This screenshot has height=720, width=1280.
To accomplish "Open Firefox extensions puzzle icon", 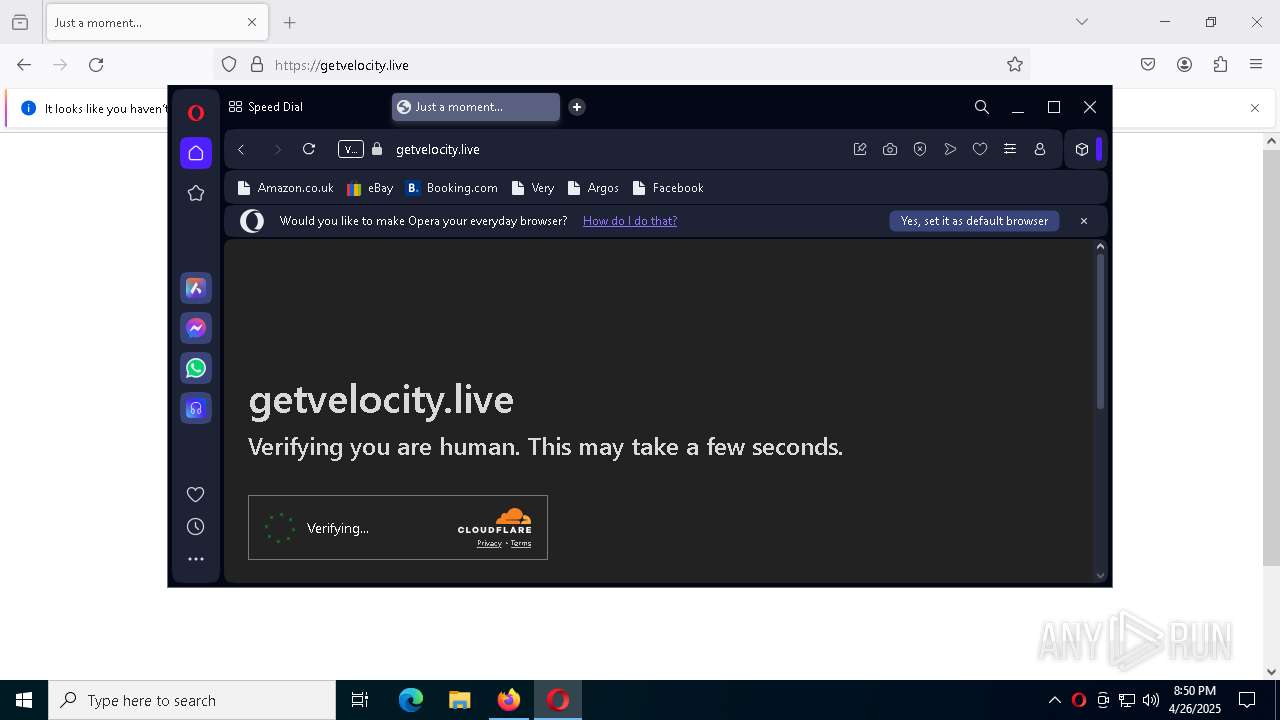I will pos(1220,65).
